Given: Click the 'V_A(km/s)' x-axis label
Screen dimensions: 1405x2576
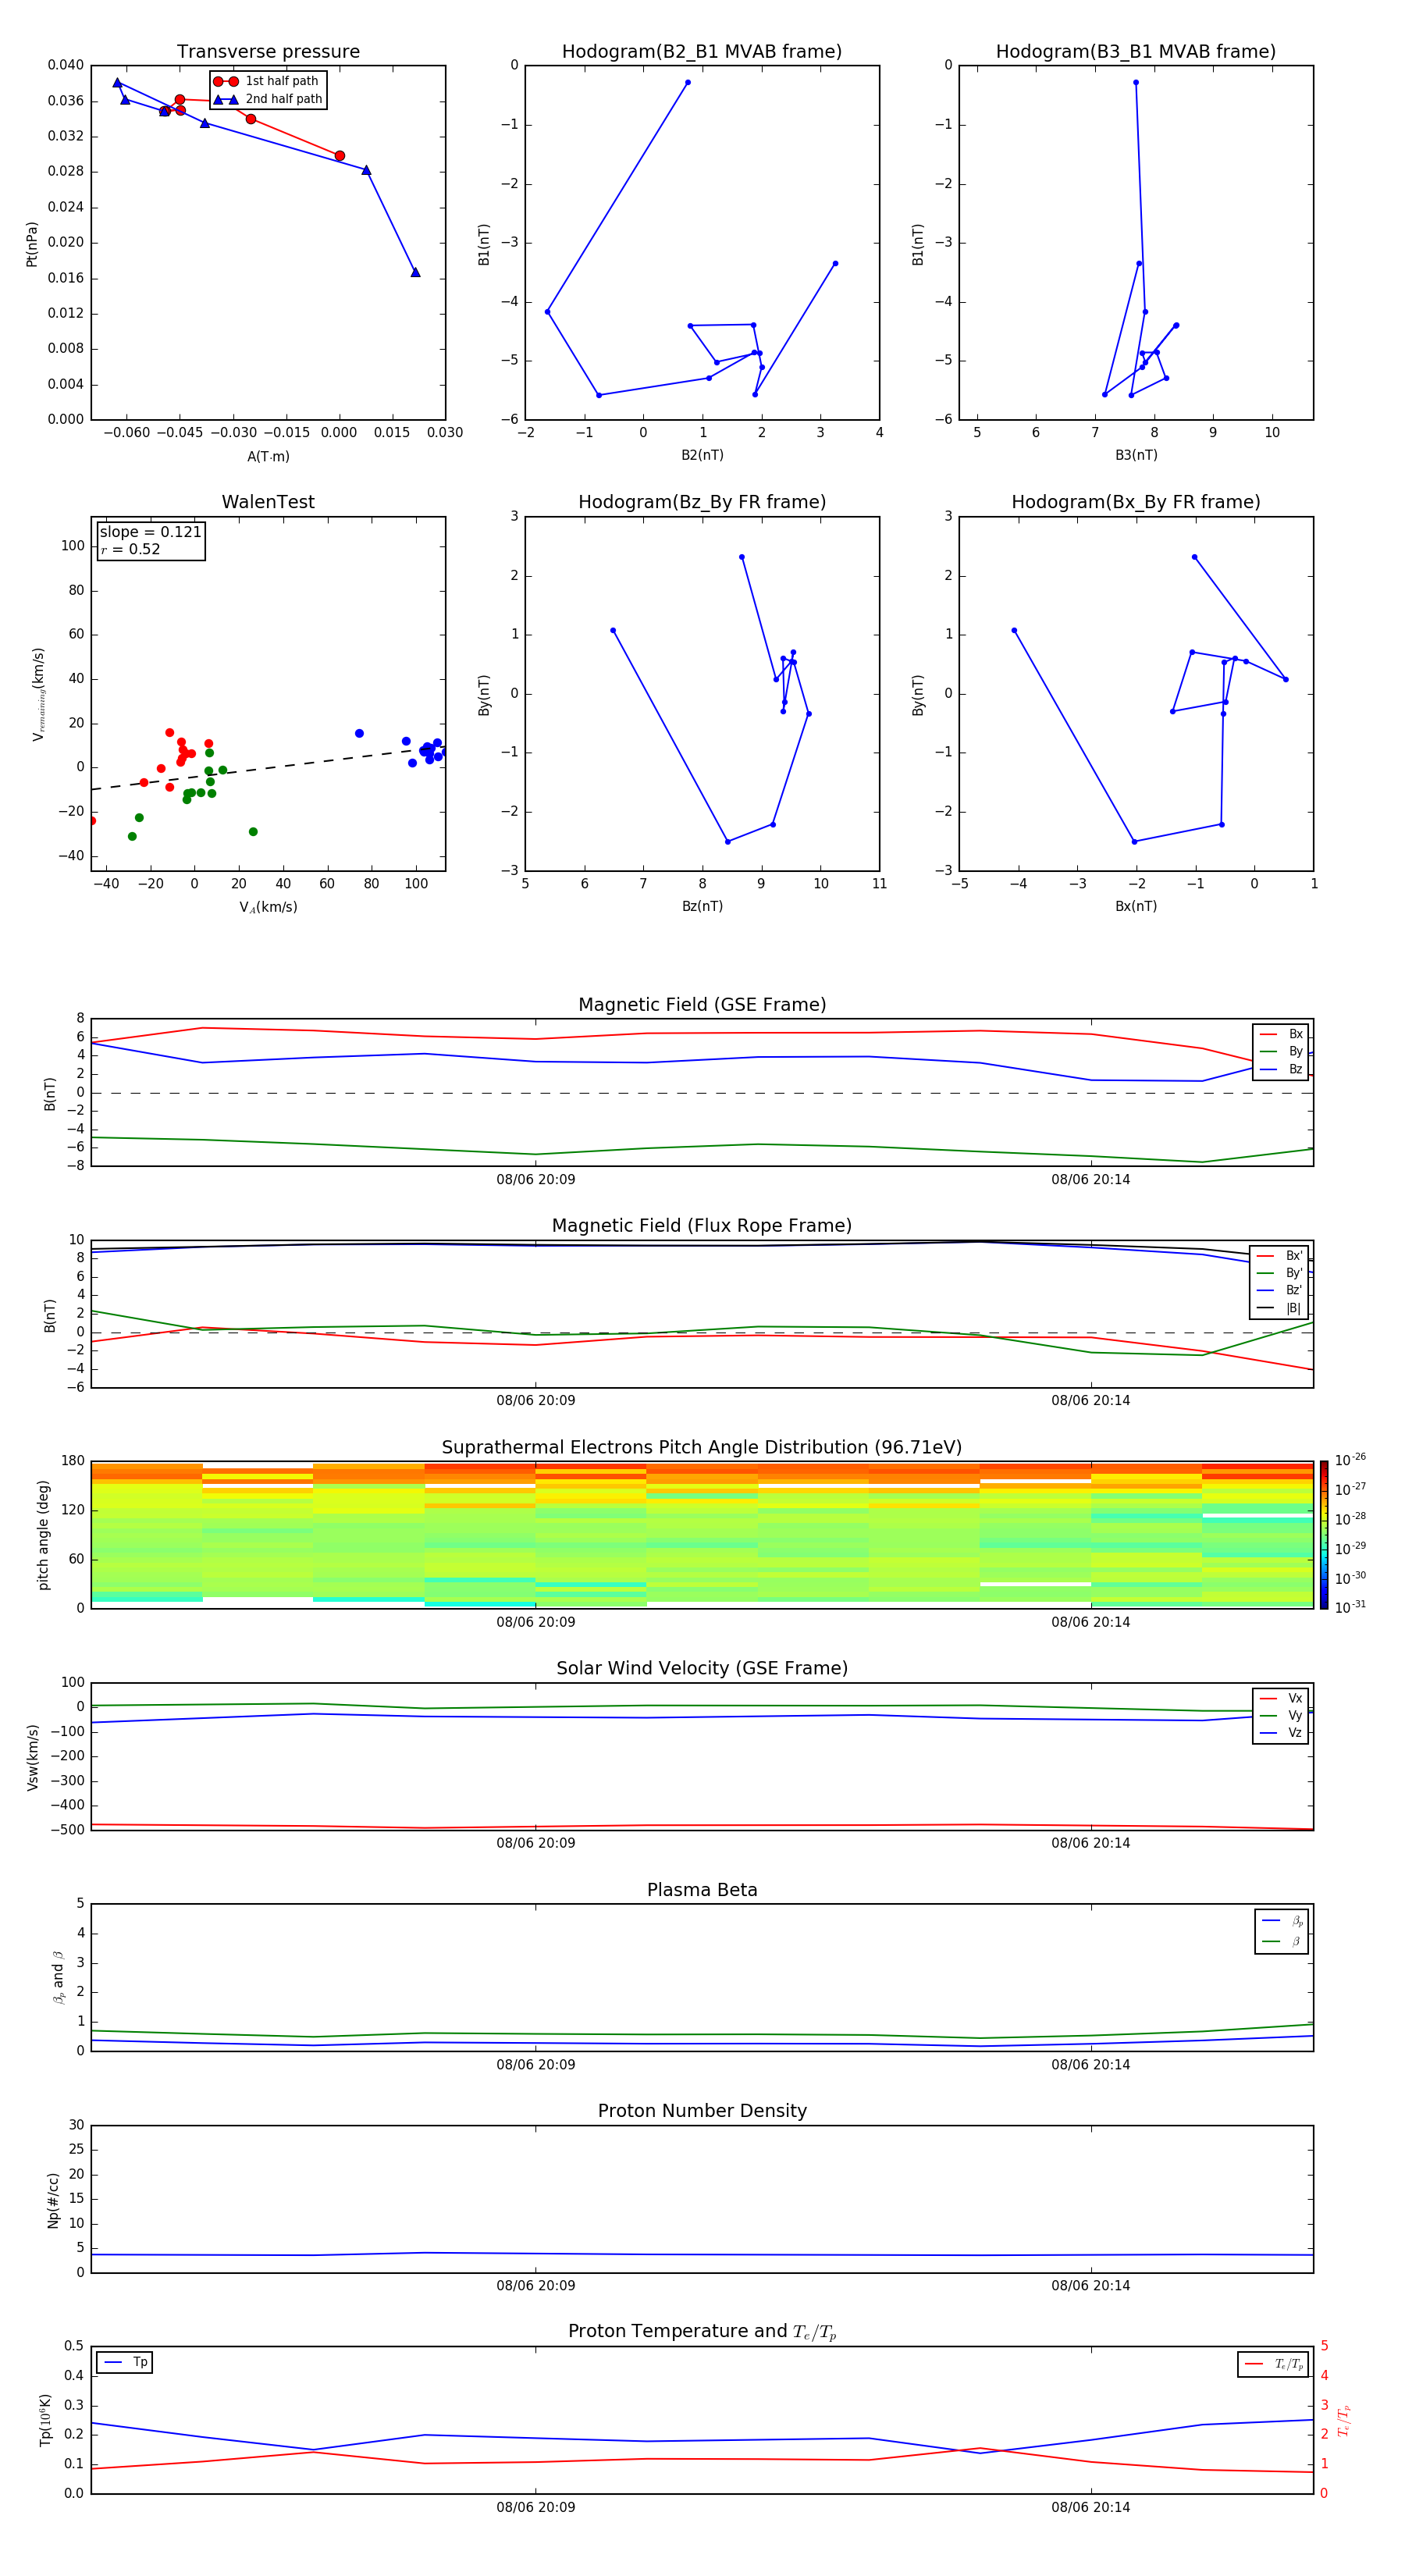Looking at the screenshot, I should (x=268, y=907).
